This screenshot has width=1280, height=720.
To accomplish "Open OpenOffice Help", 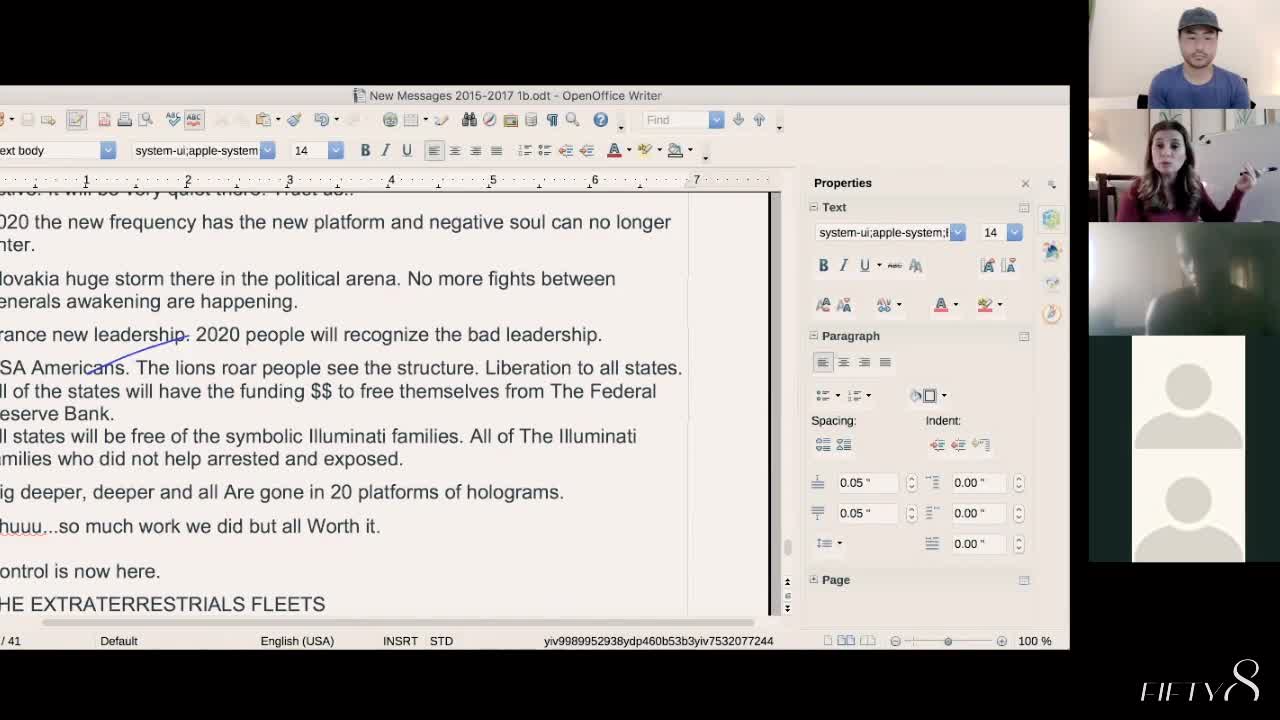I will (x=600, y=120).
